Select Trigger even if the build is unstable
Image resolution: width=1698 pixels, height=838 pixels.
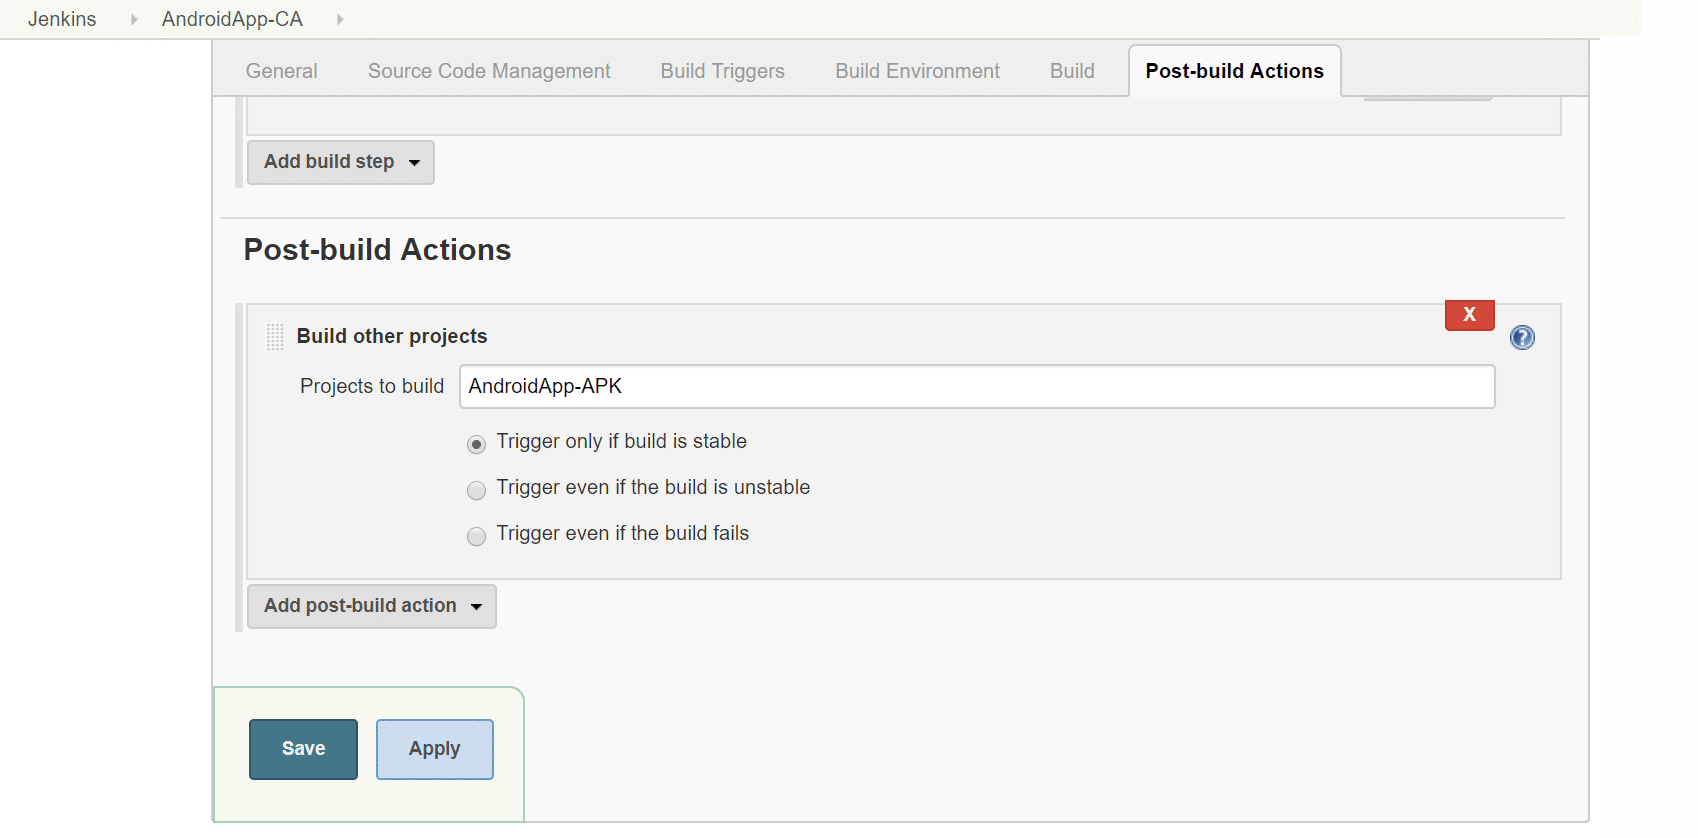[x=477, y=490]
